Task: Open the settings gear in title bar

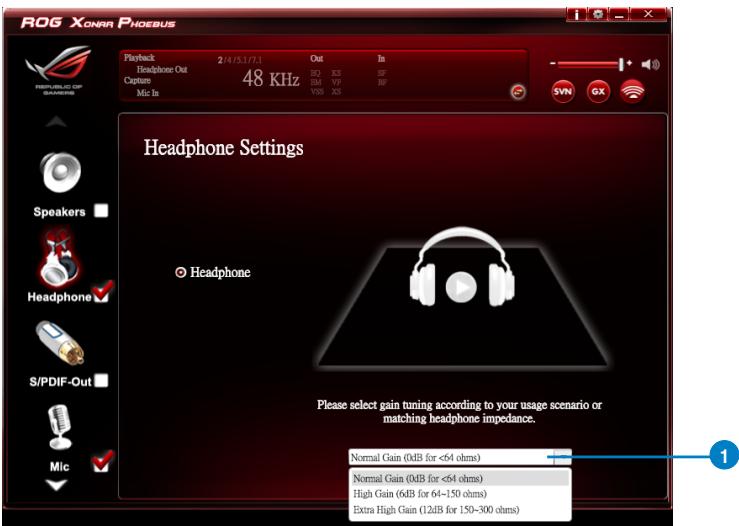Action: pyautogui.click(x=598, y=14)
